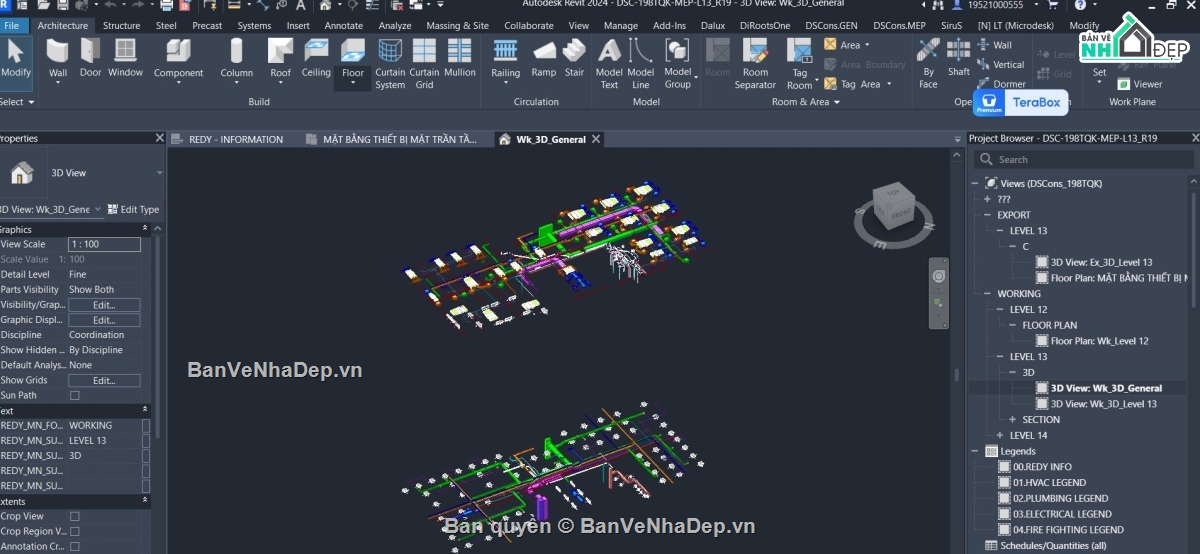This screenshot has width=1200, height=554.
Task: Click the Area tool in Room & Area
Action: (847, 45)
